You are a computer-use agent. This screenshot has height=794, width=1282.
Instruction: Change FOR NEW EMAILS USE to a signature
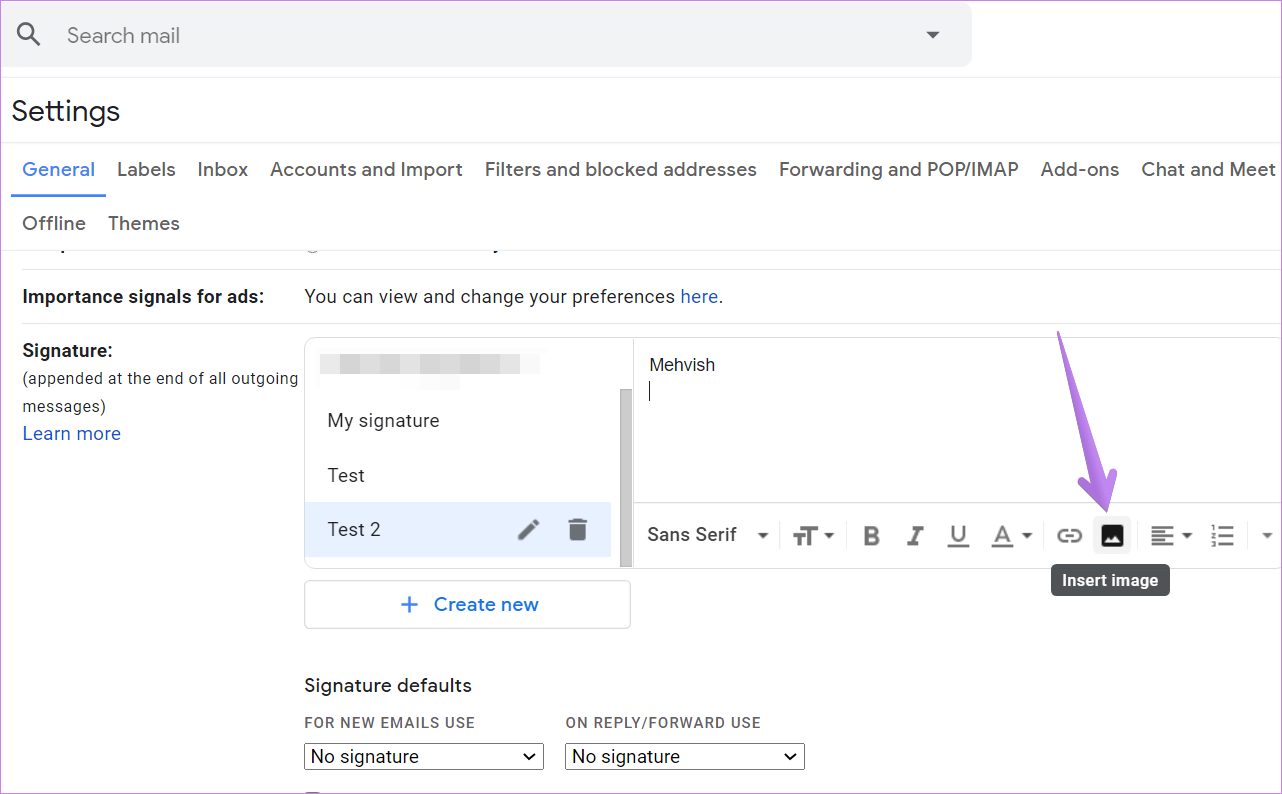tap(423, 756)
